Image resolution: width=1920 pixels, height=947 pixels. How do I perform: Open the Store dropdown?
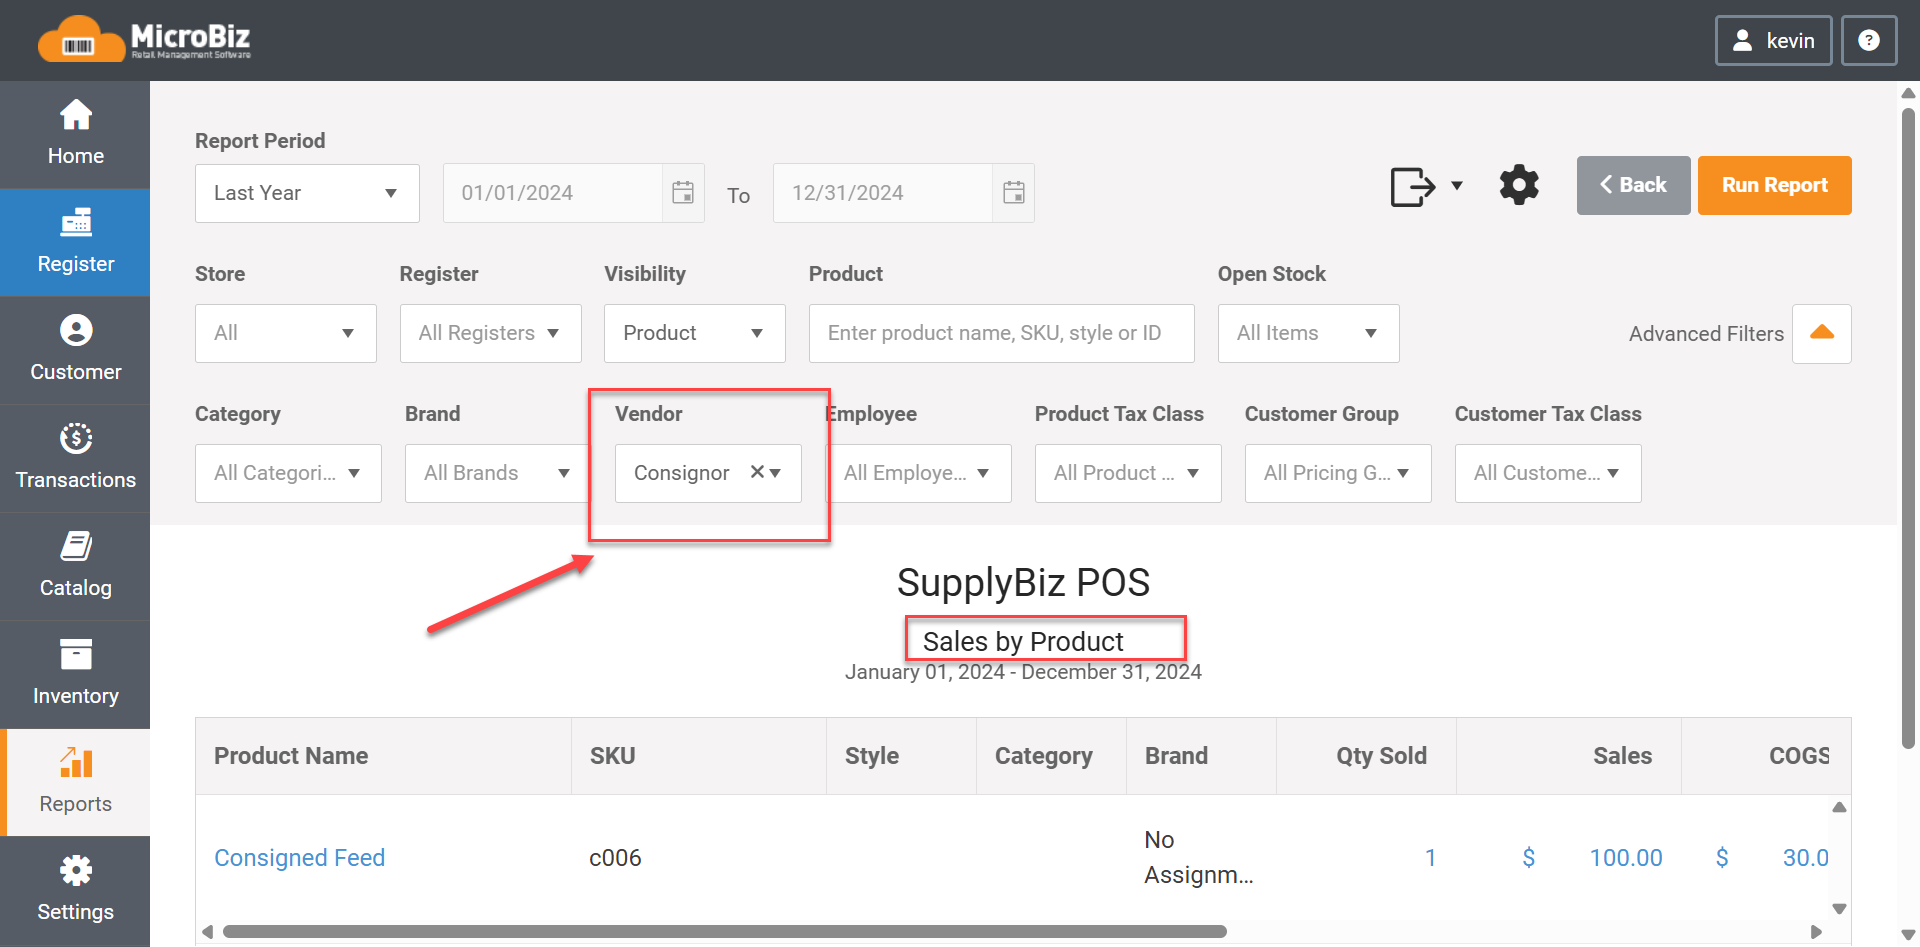pos(286,333)
